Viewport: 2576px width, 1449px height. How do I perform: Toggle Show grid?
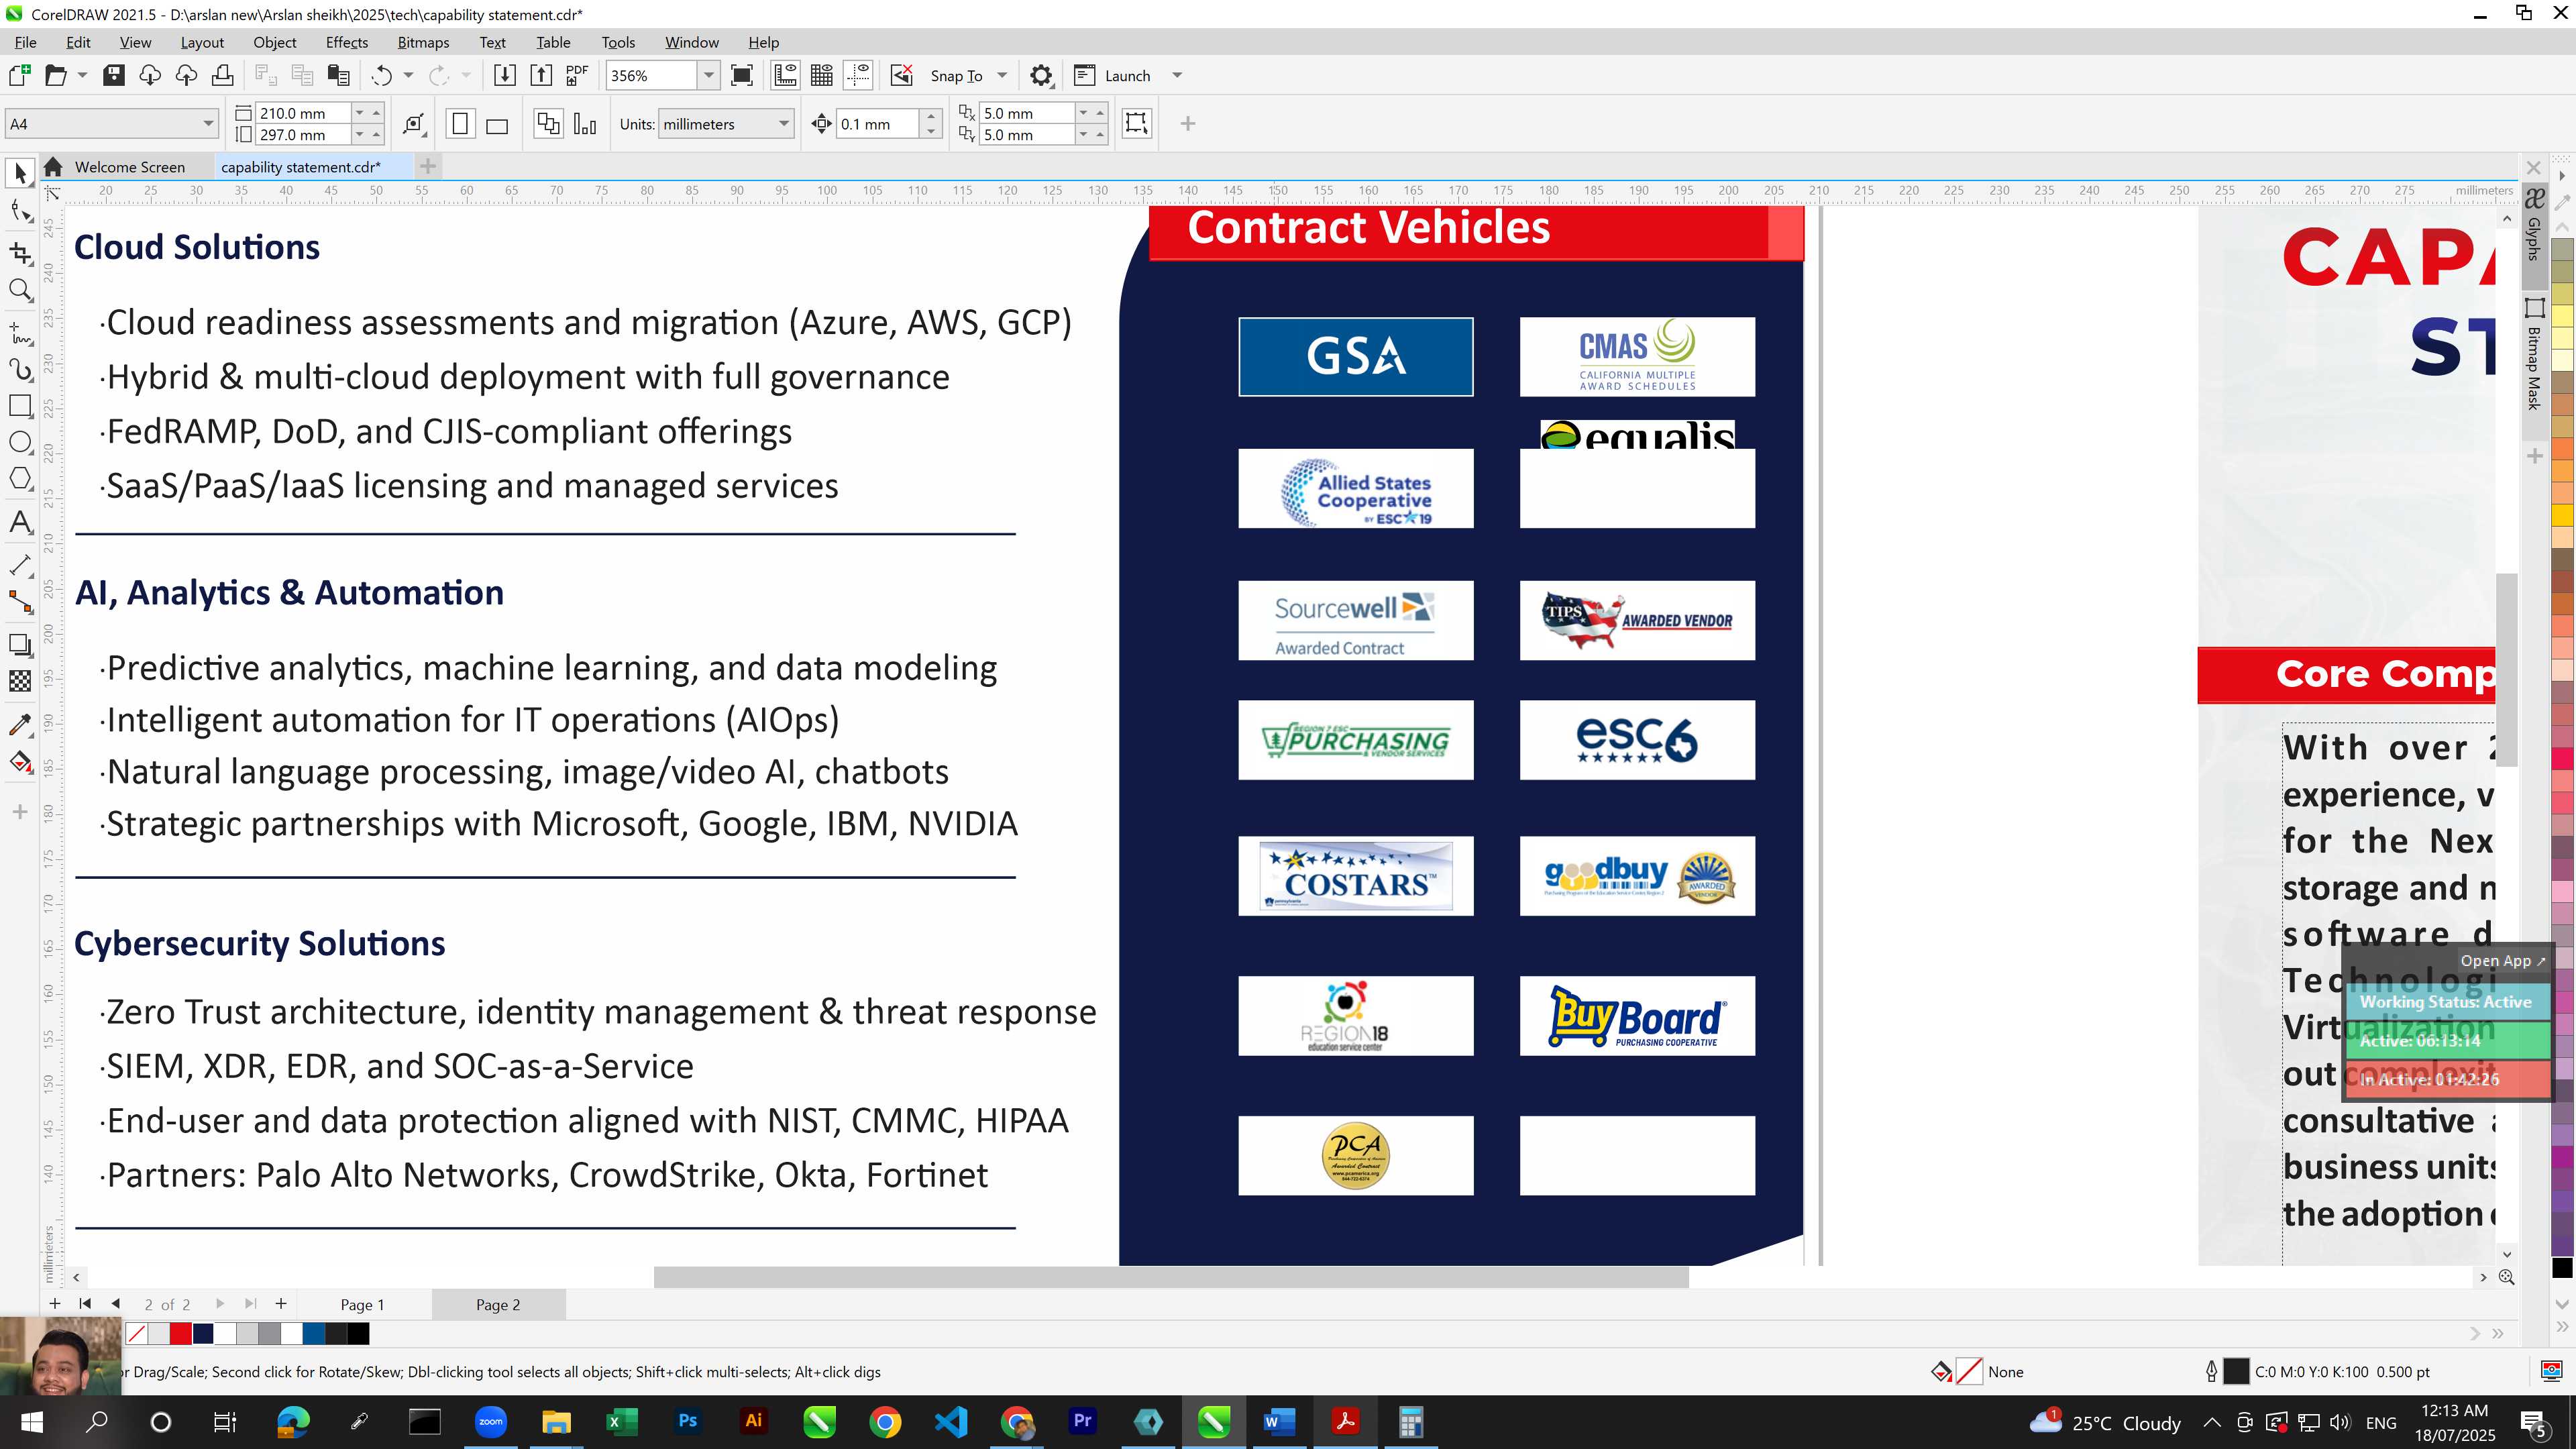(x=822, y=75)
